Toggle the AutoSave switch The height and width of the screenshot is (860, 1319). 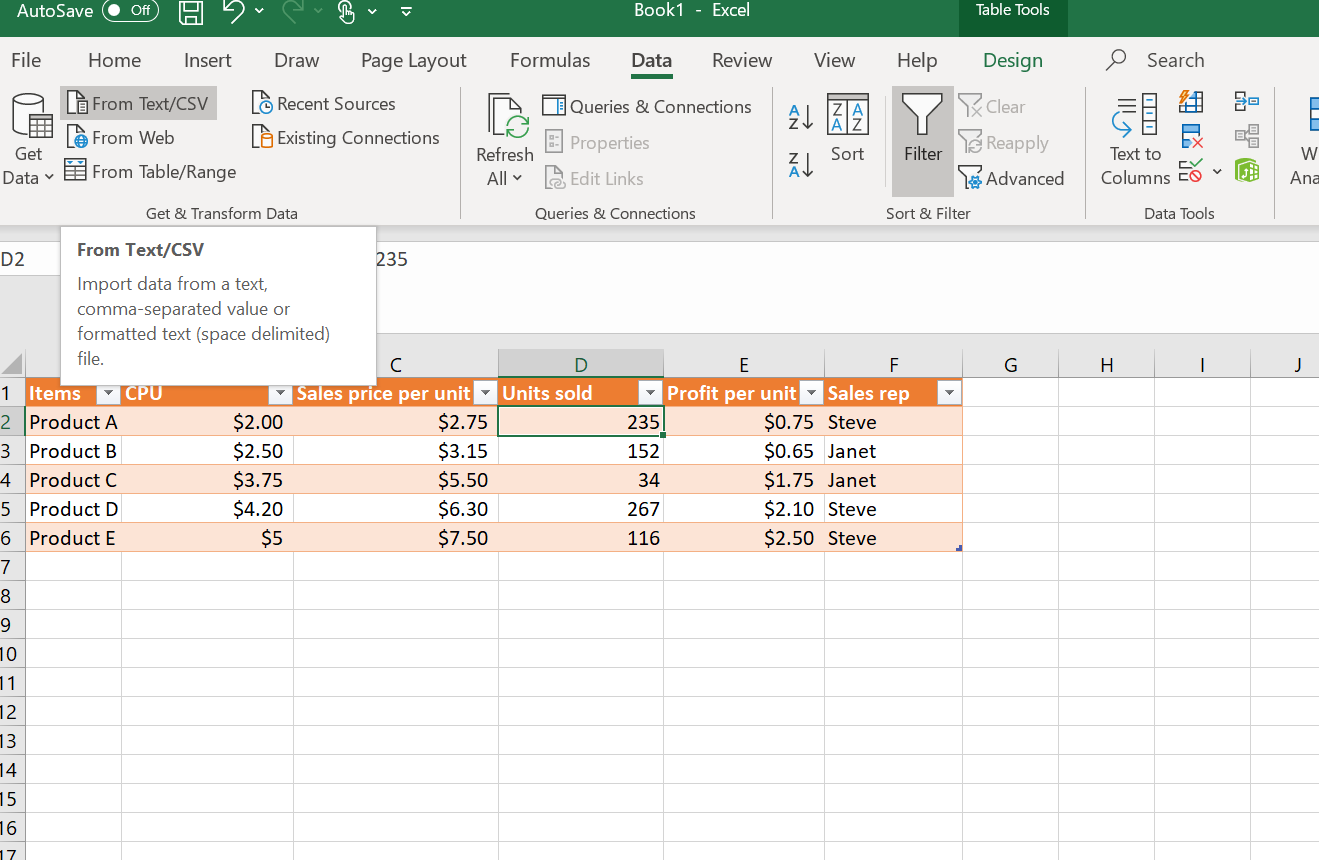pos(130,11)
